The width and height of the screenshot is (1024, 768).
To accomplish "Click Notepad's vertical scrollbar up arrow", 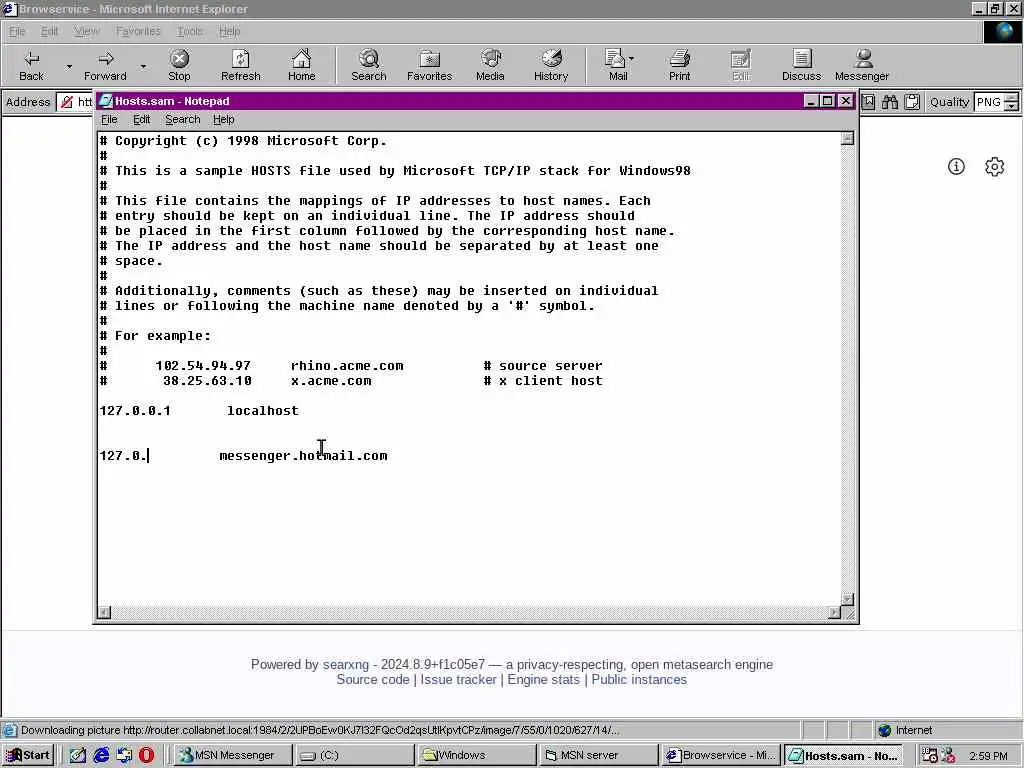I will point(847,138).
